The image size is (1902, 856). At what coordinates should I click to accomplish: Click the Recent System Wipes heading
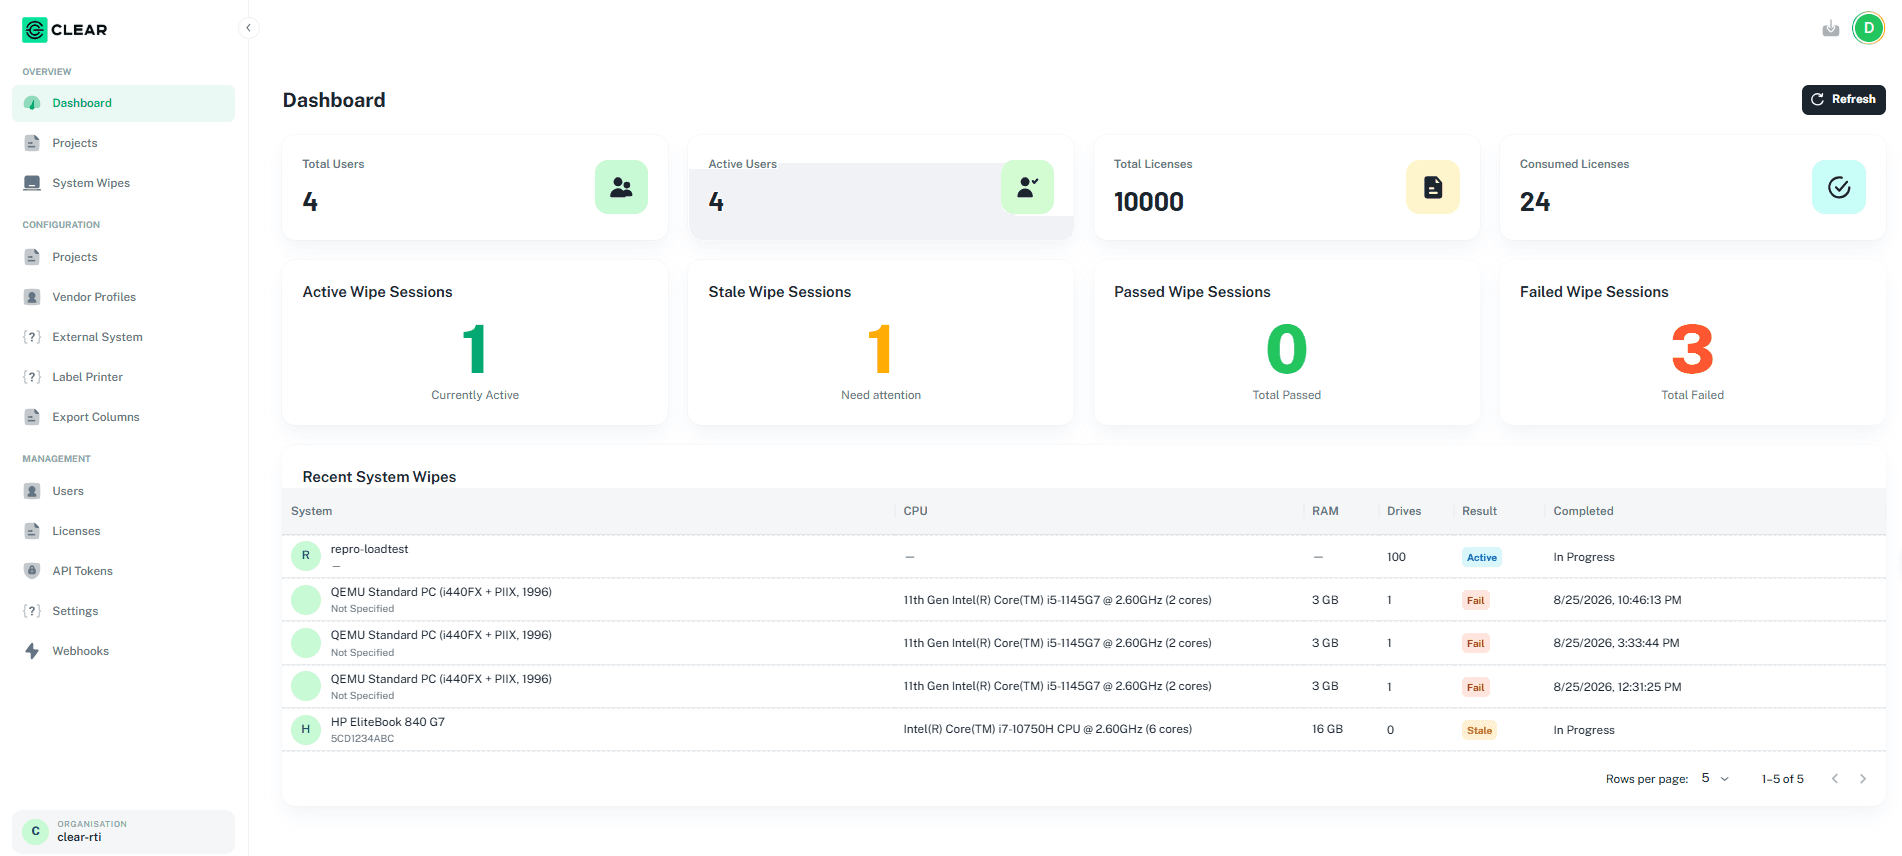[379, 477]
